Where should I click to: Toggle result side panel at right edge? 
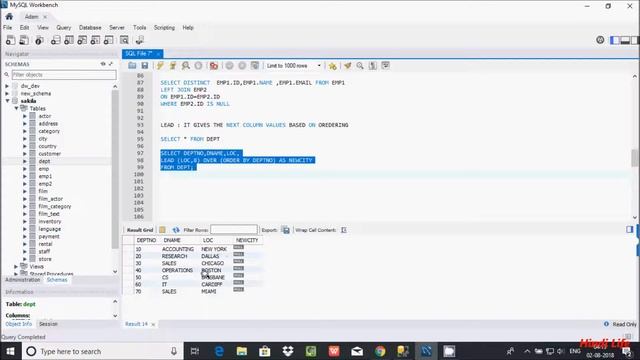(x=629, y=229)
